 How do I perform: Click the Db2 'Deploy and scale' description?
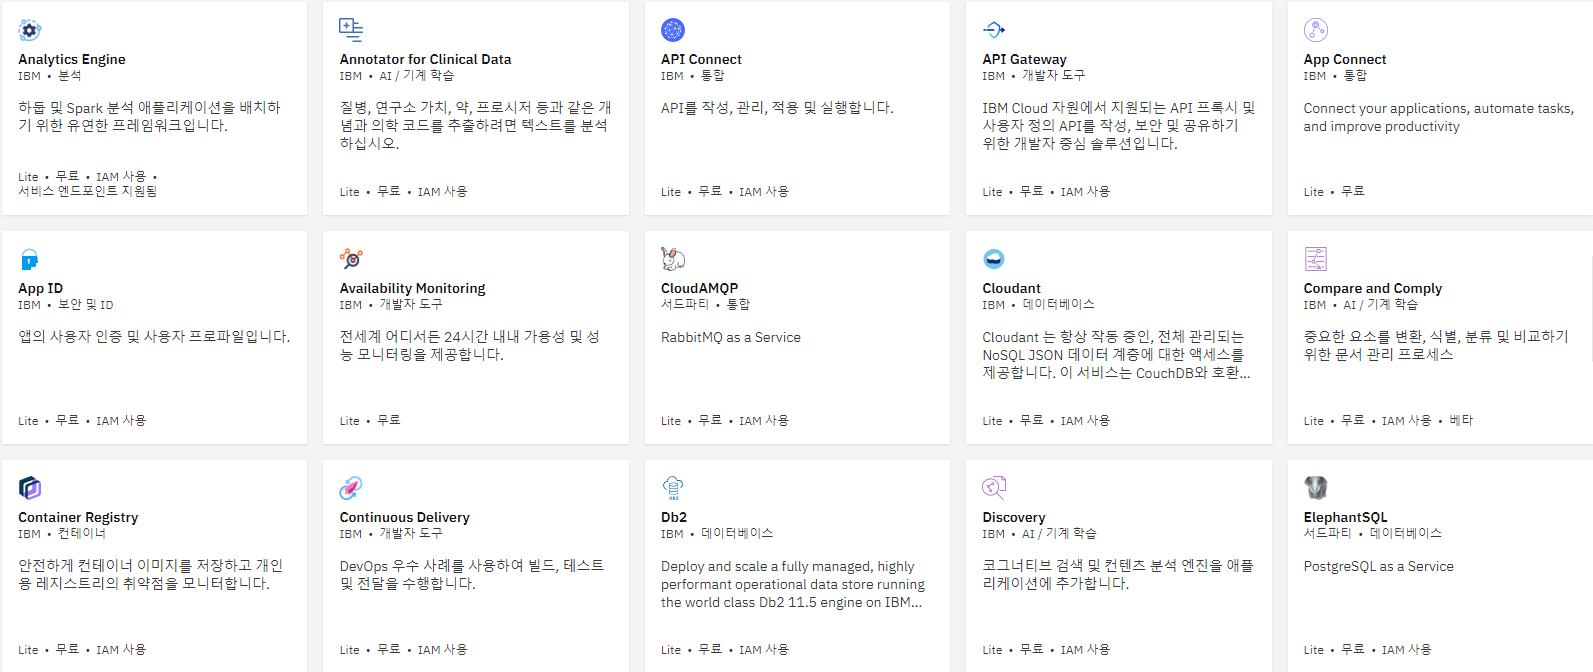click(x=792, y=584)
